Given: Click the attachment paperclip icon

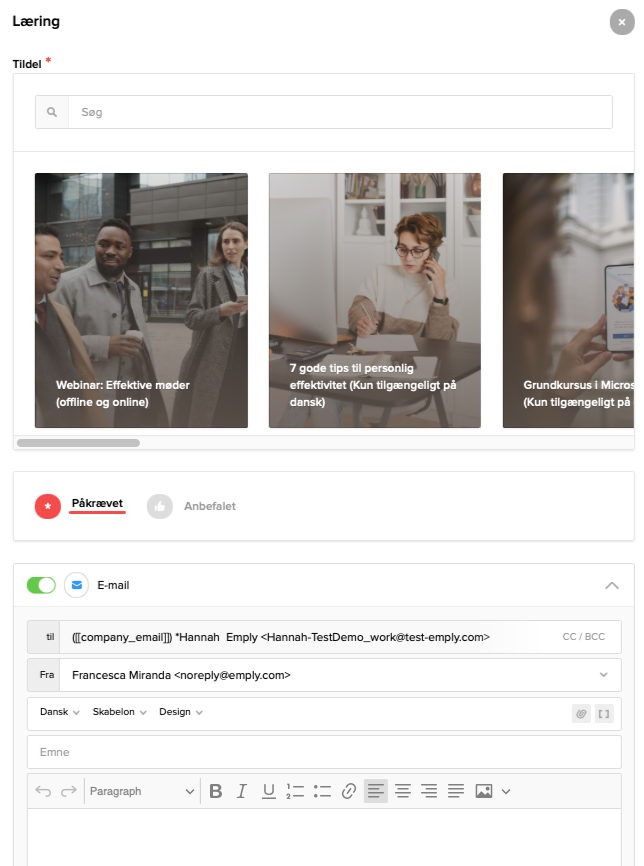Looking at the screenshot, I should [580, 713].
